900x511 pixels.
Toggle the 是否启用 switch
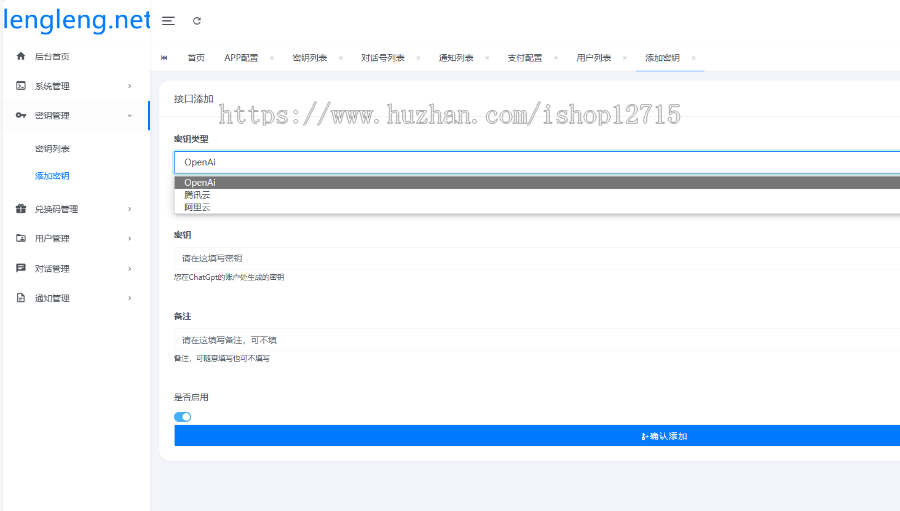click(183, 417)
